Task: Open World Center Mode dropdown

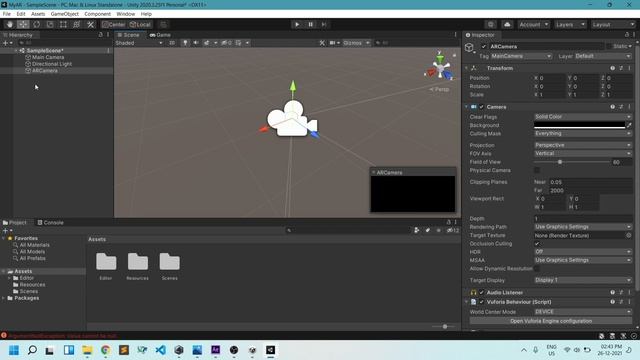Action: (583, 312)
